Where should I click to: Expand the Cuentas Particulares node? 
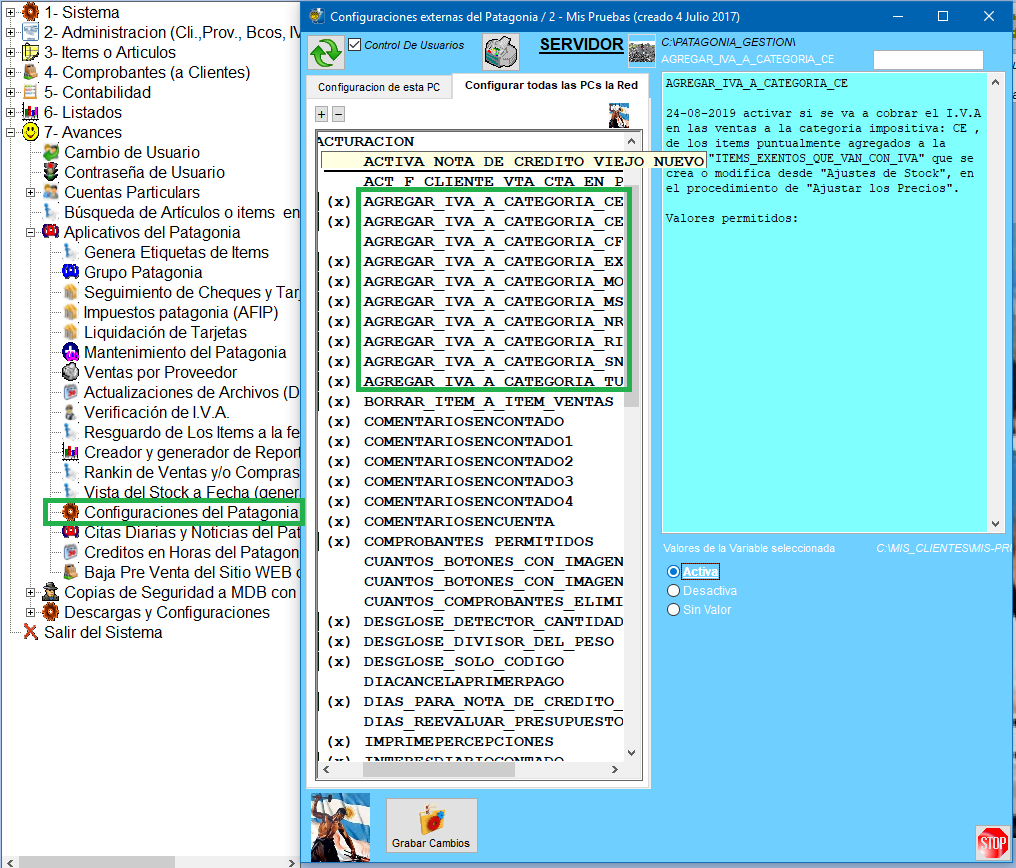(x=30, y=192)
